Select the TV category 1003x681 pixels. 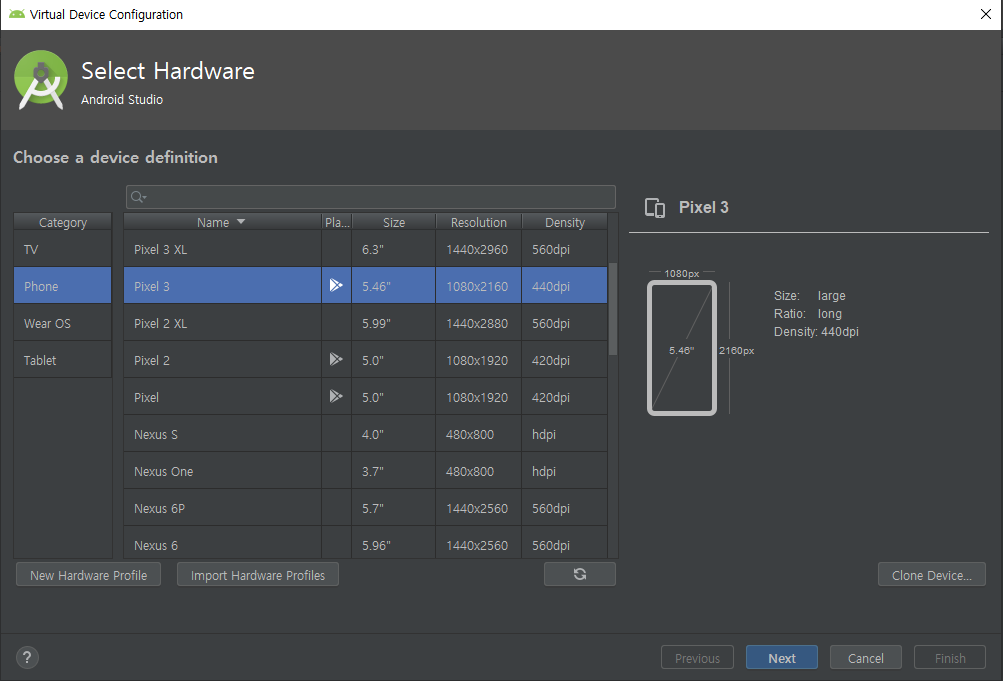[63, 249]
